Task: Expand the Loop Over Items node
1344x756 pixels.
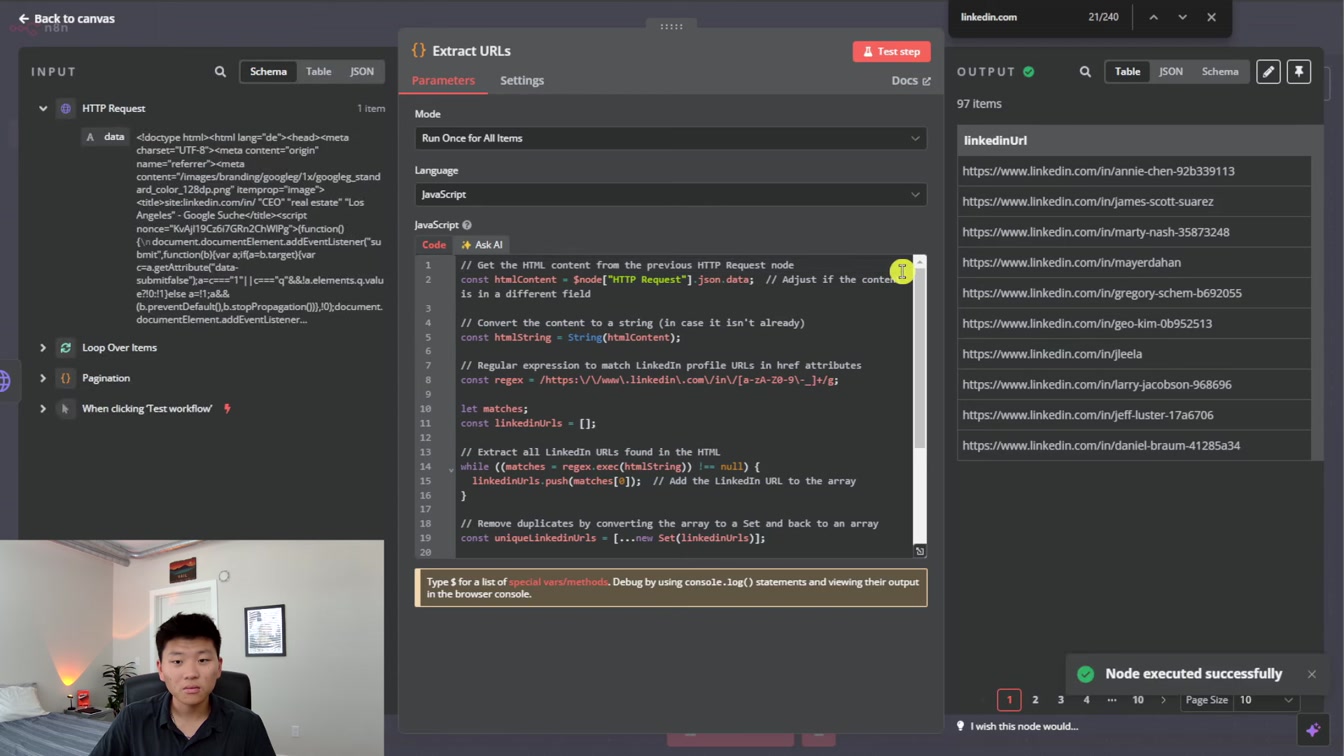Action: pos(43,348)
